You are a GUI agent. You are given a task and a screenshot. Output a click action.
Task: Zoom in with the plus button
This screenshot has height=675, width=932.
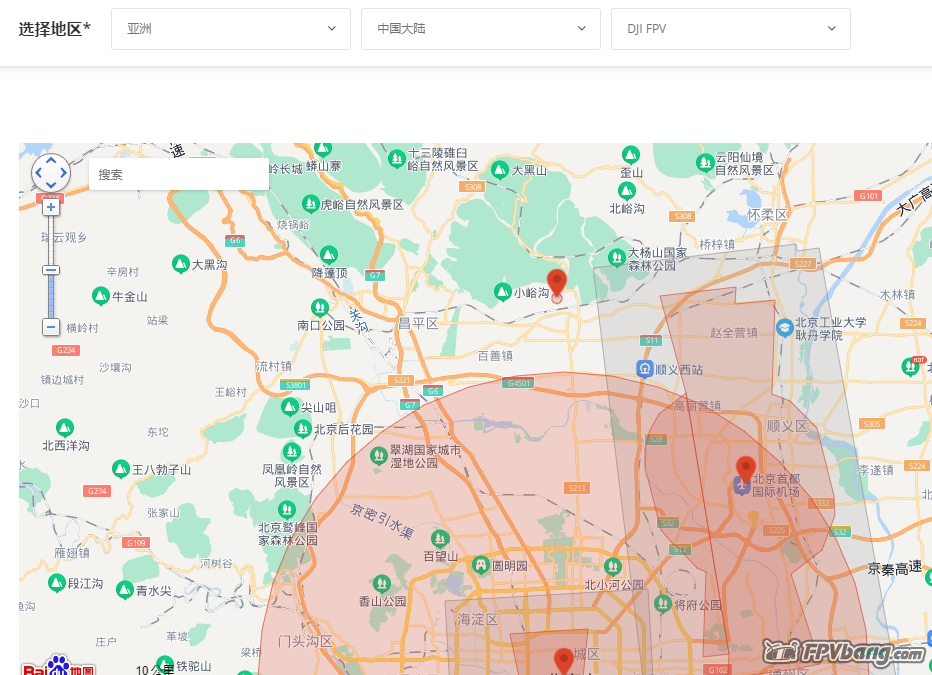51,207
